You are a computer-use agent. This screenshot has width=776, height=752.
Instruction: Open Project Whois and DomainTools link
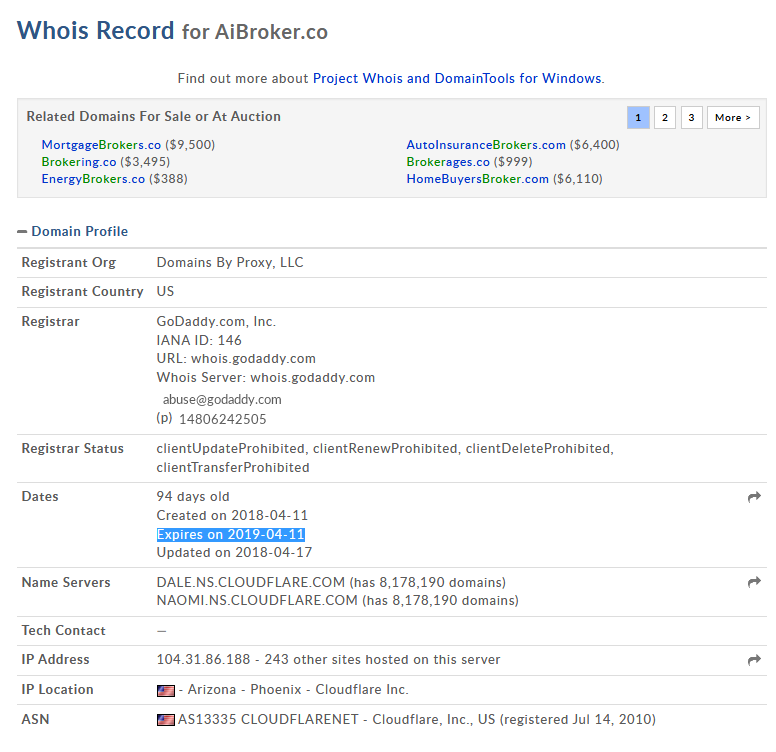point(457,78)
